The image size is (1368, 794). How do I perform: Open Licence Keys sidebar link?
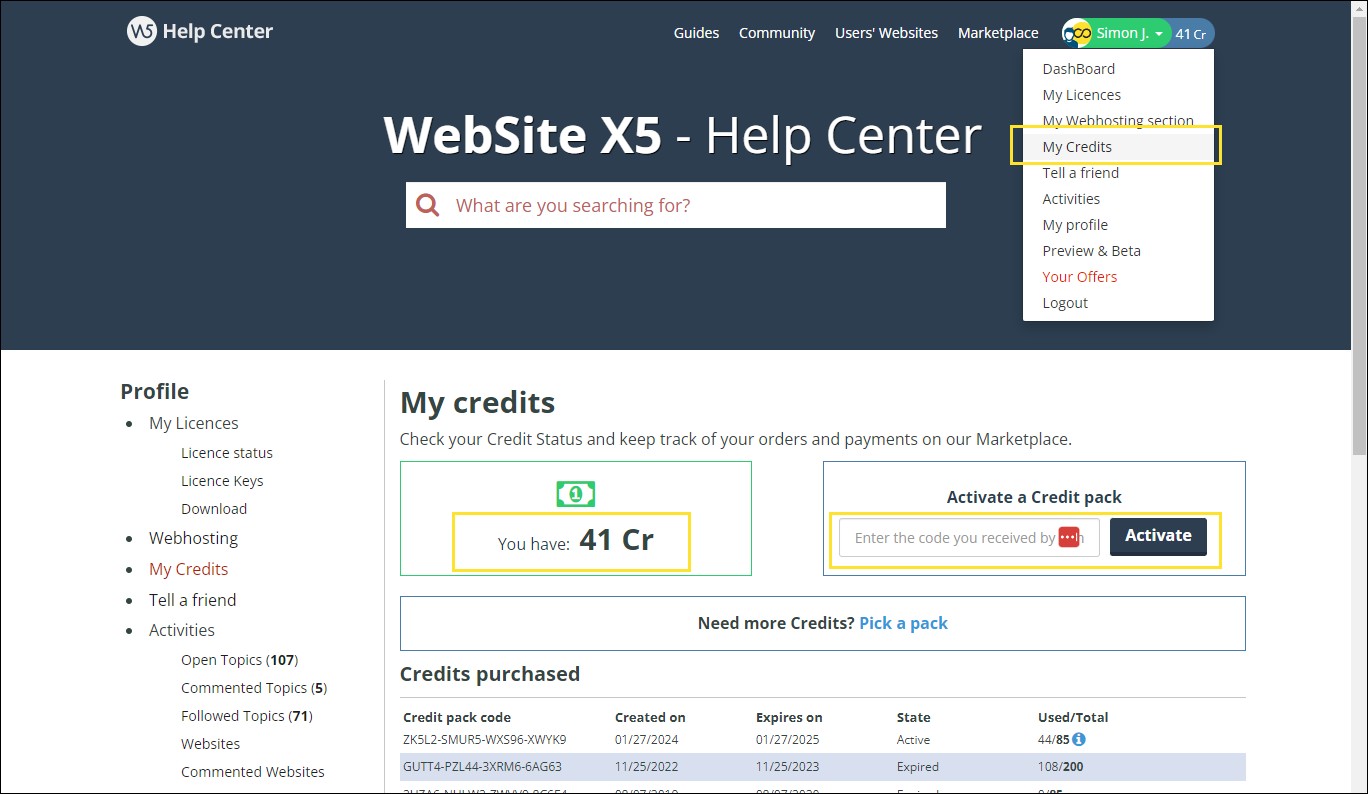pyautogui.click(x=222, y=481)
